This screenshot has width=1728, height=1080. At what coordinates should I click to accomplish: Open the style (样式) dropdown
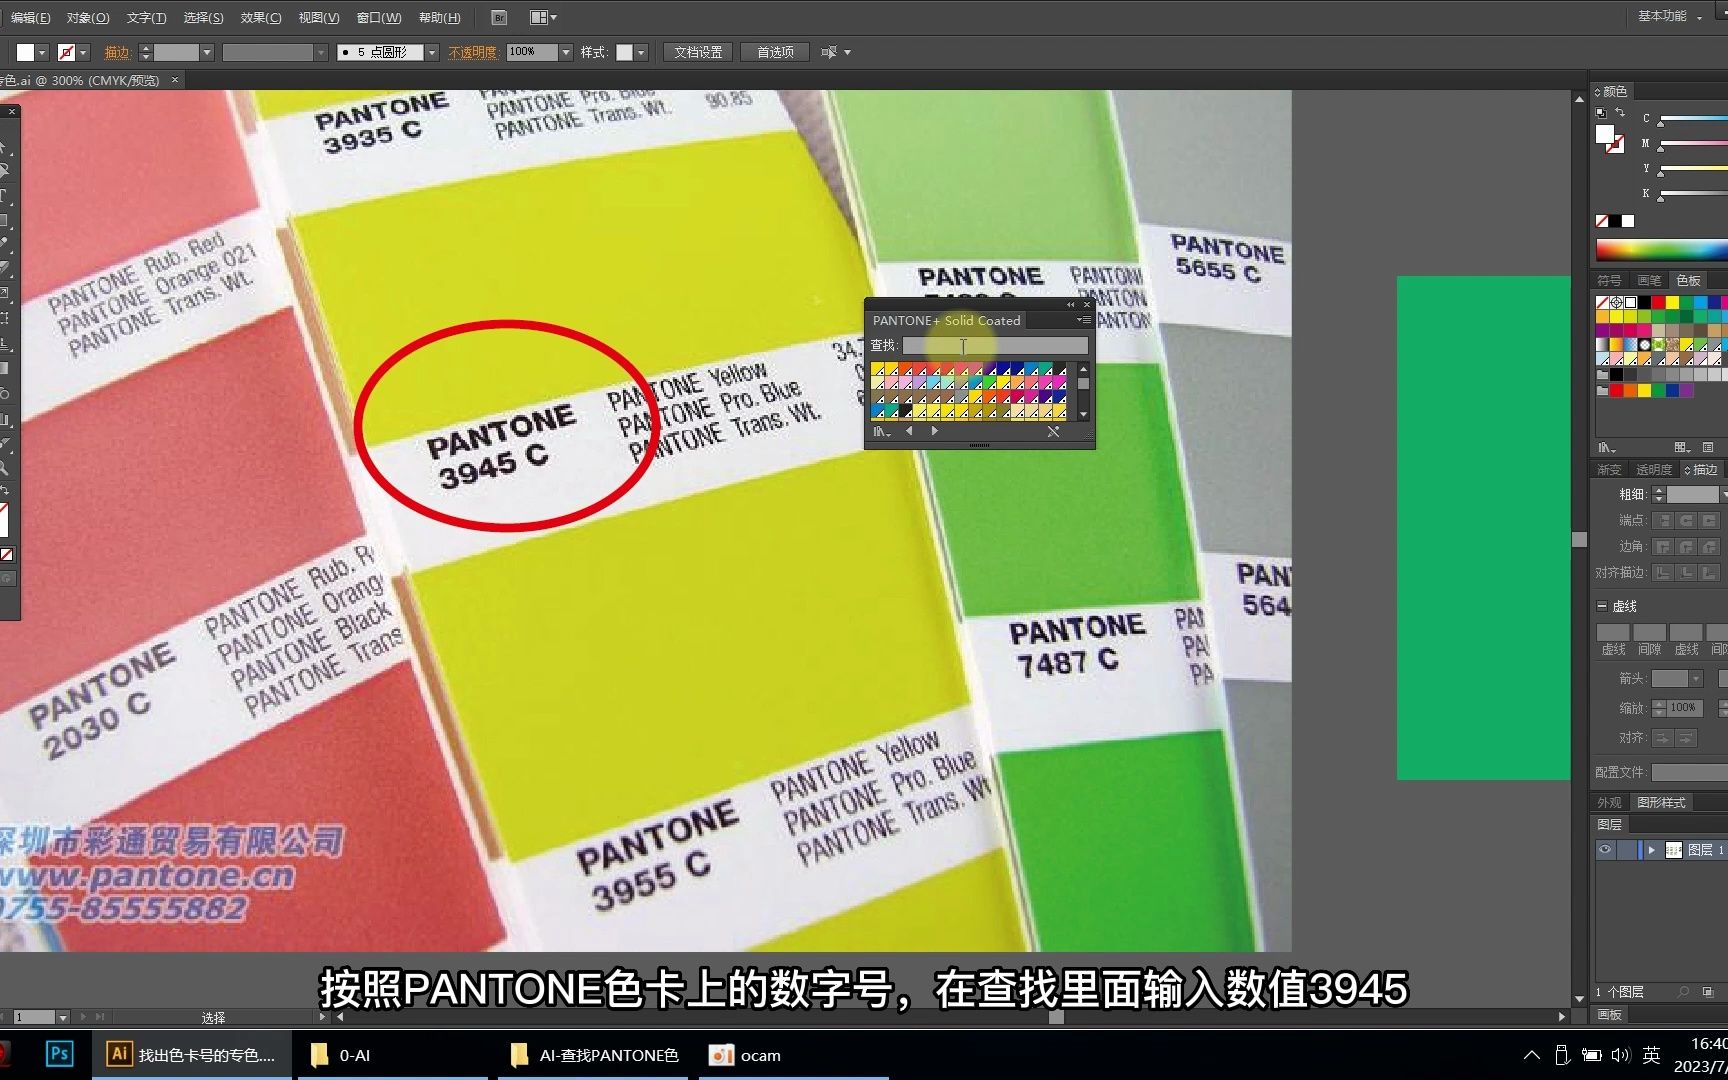point(641,53)
